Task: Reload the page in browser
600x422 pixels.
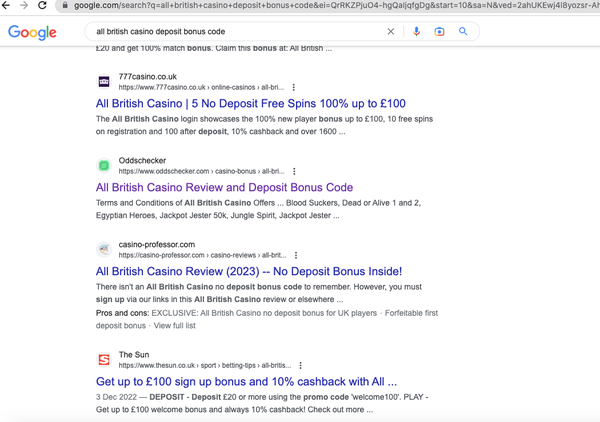Action: coord(42,5)
